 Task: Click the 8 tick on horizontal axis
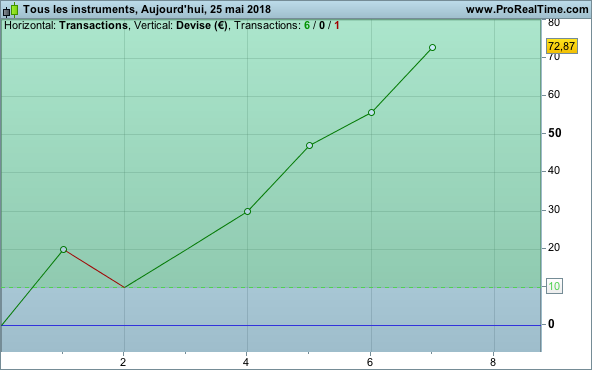493,363
